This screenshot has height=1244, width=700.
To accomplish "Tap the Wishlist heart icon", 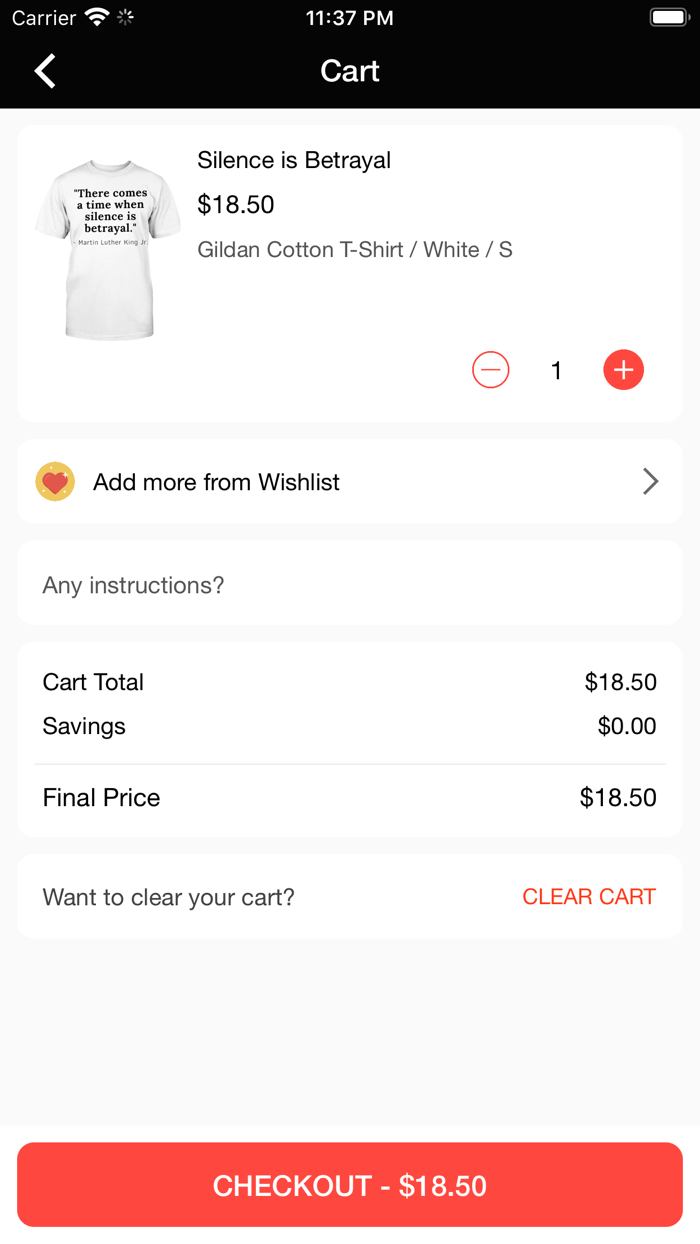I will tap(55, 482).
